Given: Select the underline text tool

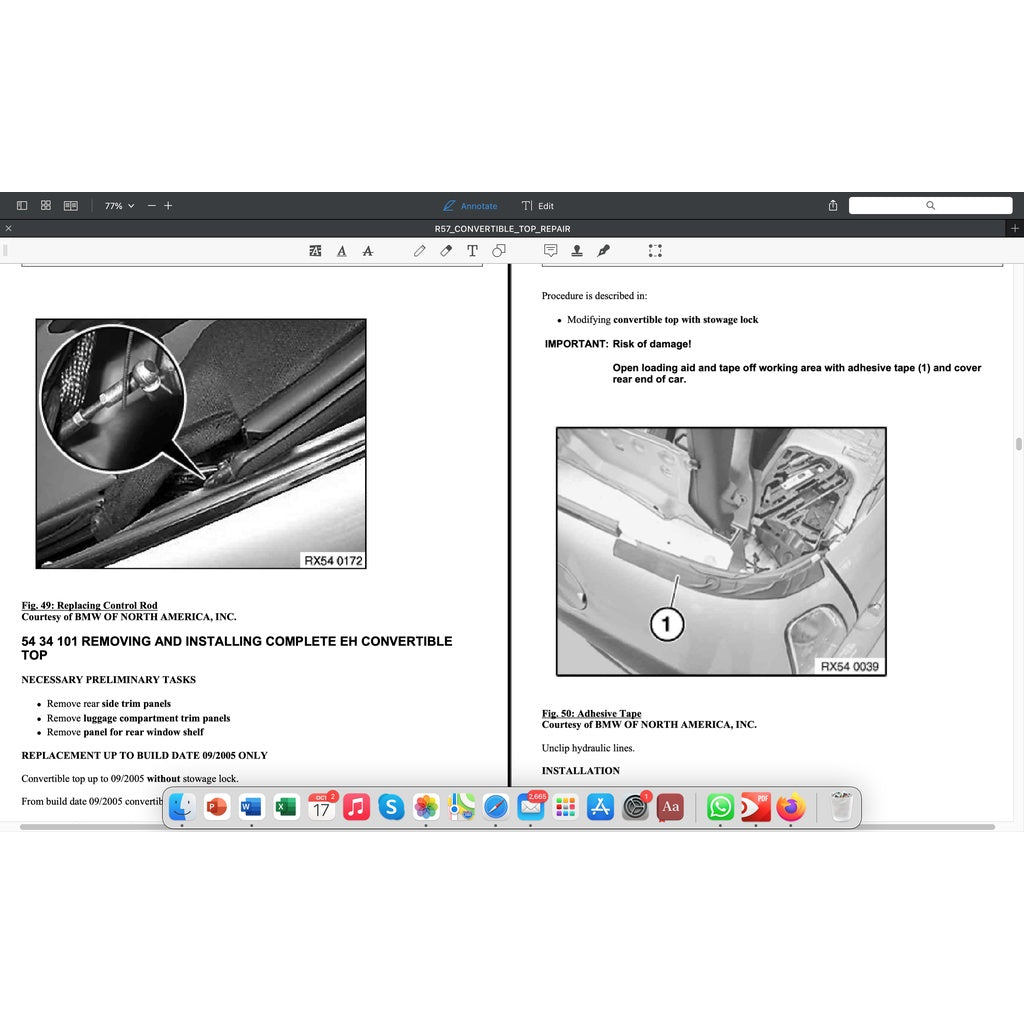Looking at the screenshot, I should coord(342,251).
